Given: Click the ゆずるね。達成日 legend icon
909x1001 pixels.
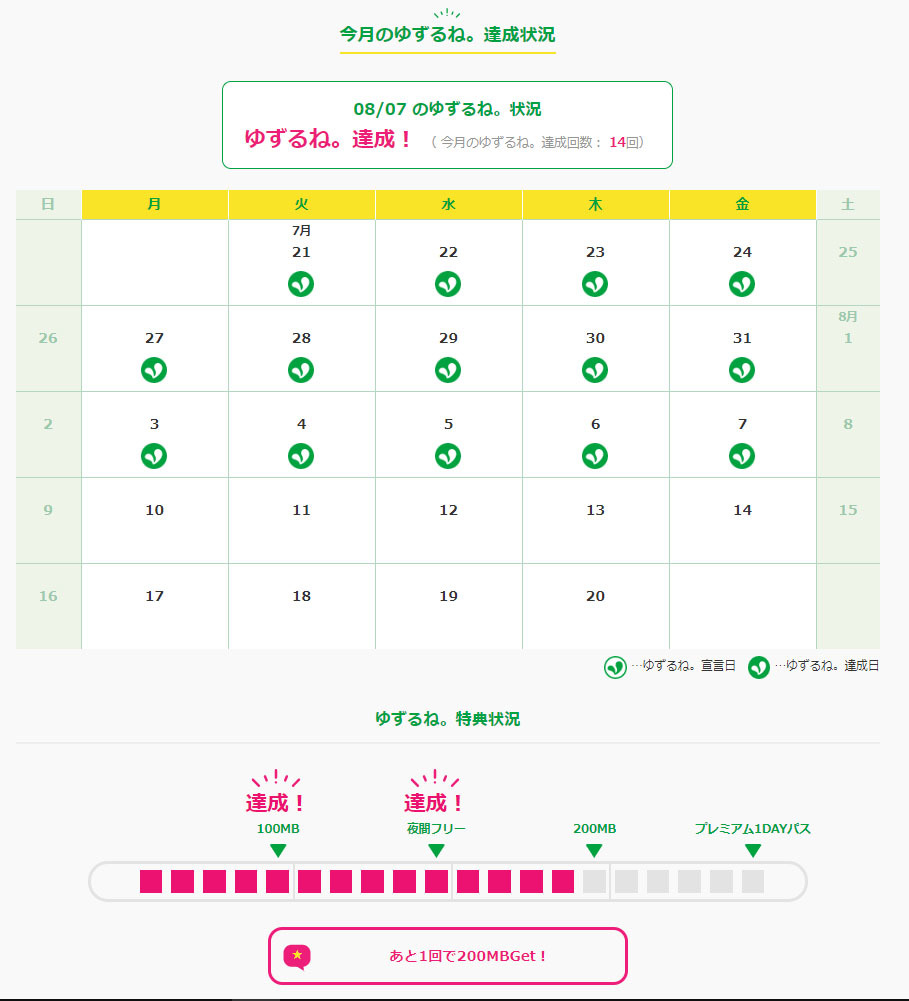Looking at the screenshot, I should 759,667.
